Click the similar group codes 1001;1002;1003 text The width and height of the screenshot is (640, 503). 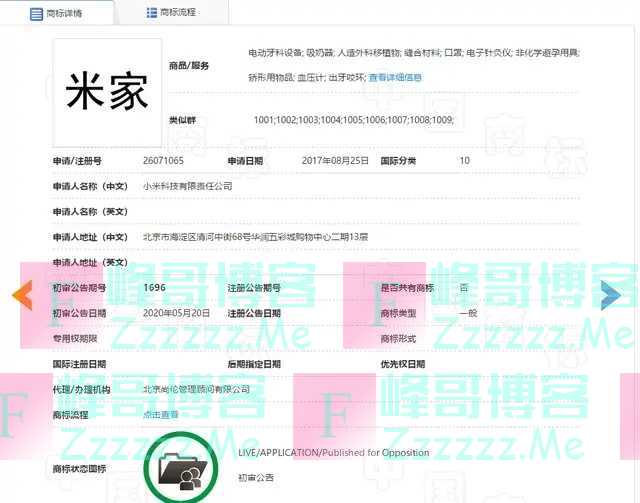[x=353, y=120]
